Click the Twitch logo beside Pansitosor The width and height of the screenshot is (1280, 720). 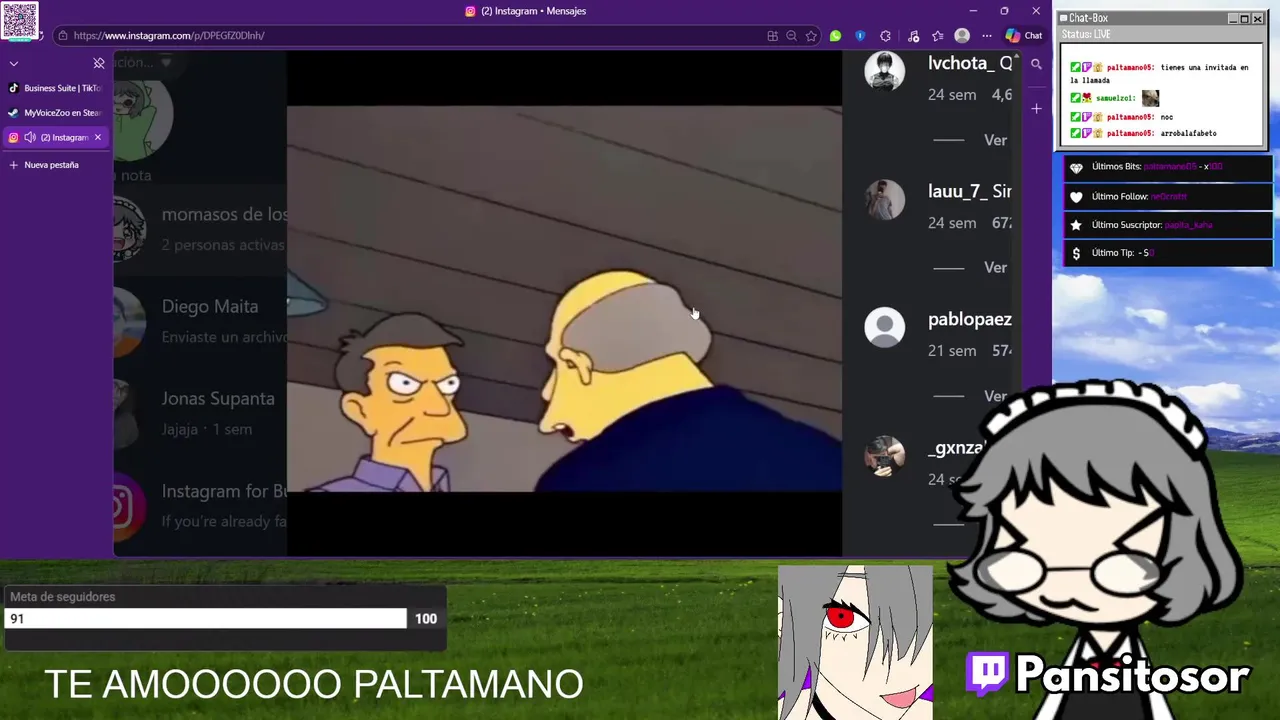click(x=988, y=674)
